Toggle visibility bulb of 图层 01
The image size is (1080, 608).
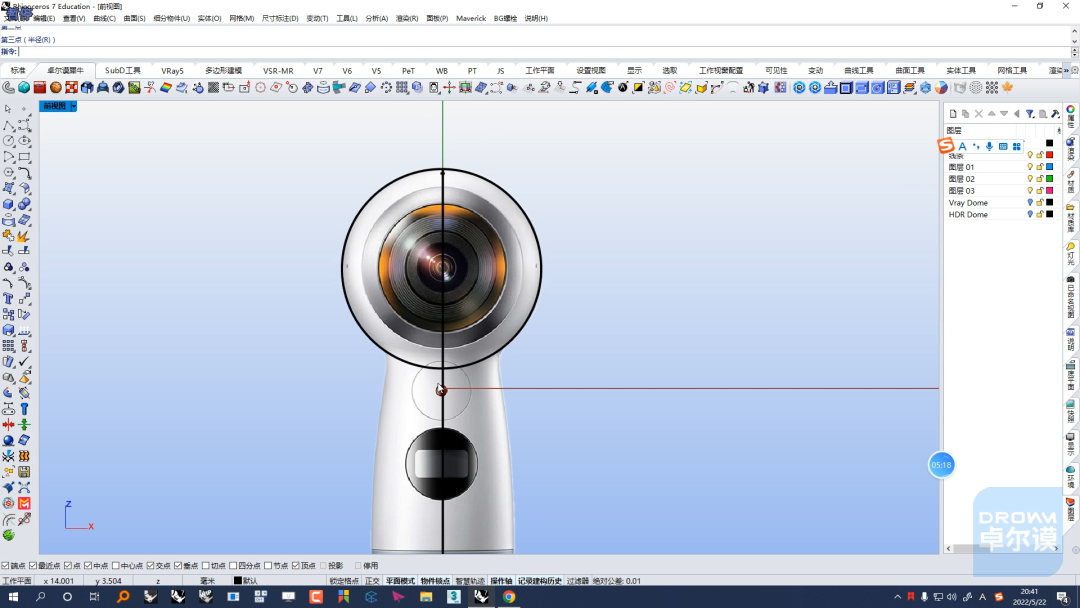(1030, 167)
